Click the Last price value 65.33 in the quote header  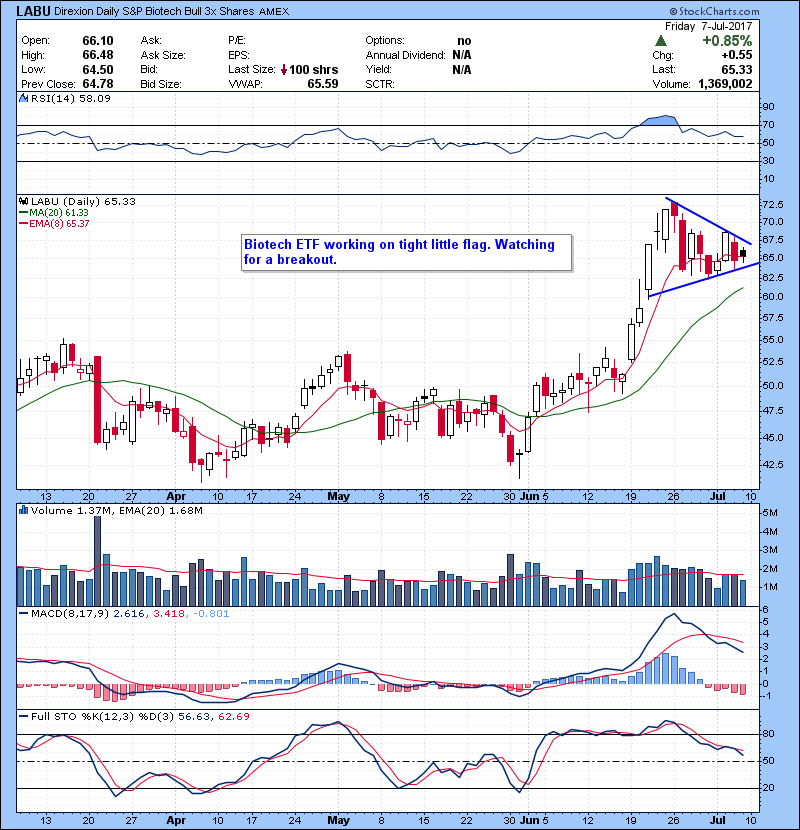[736, 69]
